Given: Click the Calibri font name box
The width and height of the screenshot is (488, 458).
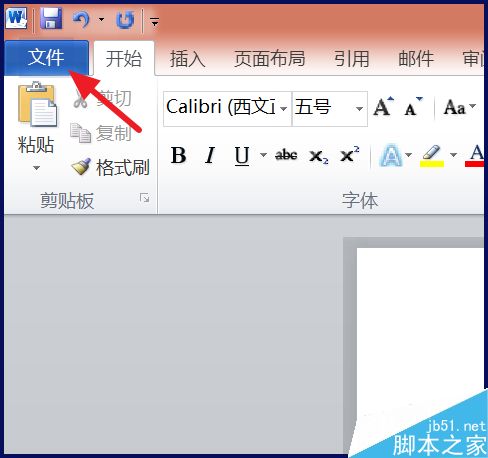Looking at the screenshot, I should [221, 108].
